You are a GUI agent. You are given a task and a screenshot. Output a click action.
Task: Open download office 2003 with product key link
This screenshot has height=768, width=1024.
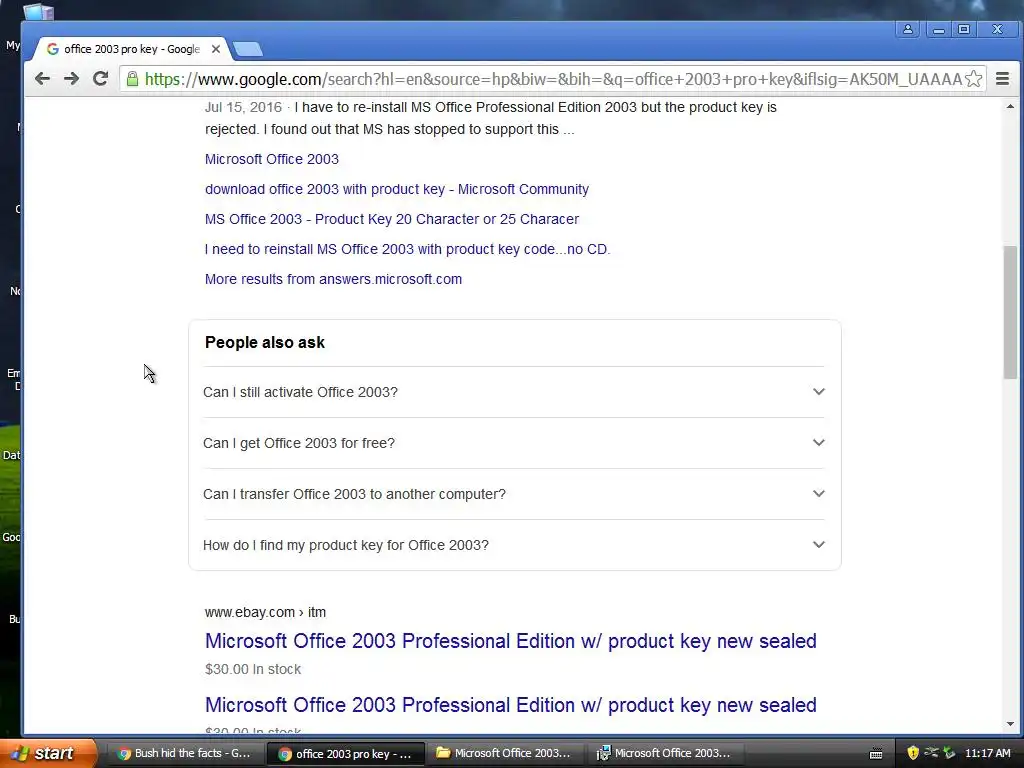397,189
